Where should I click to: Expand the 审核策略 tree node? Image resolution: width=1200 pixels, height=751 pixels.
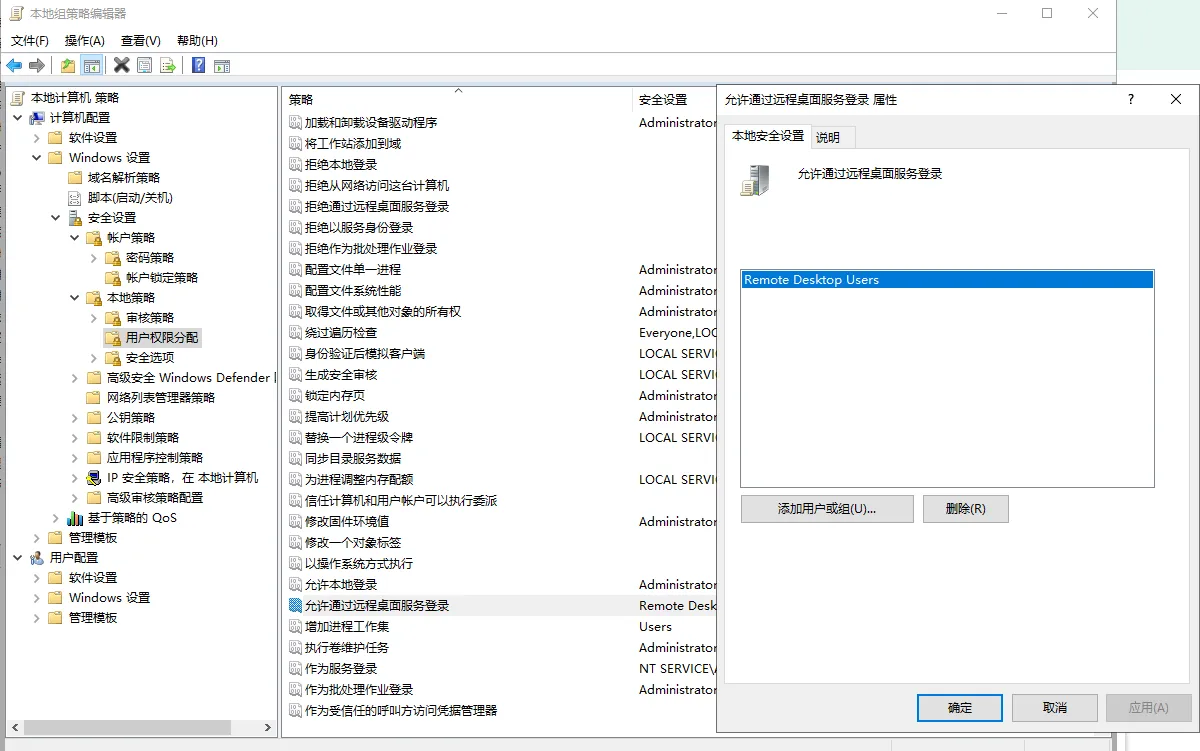pos(94,318)
